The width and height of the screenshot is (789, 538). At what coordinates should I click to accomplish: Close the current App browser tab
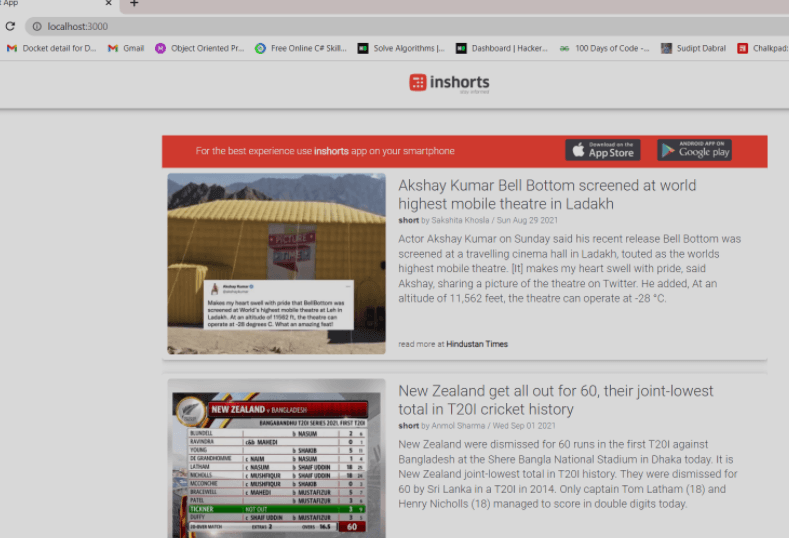(x=108, y=3)
